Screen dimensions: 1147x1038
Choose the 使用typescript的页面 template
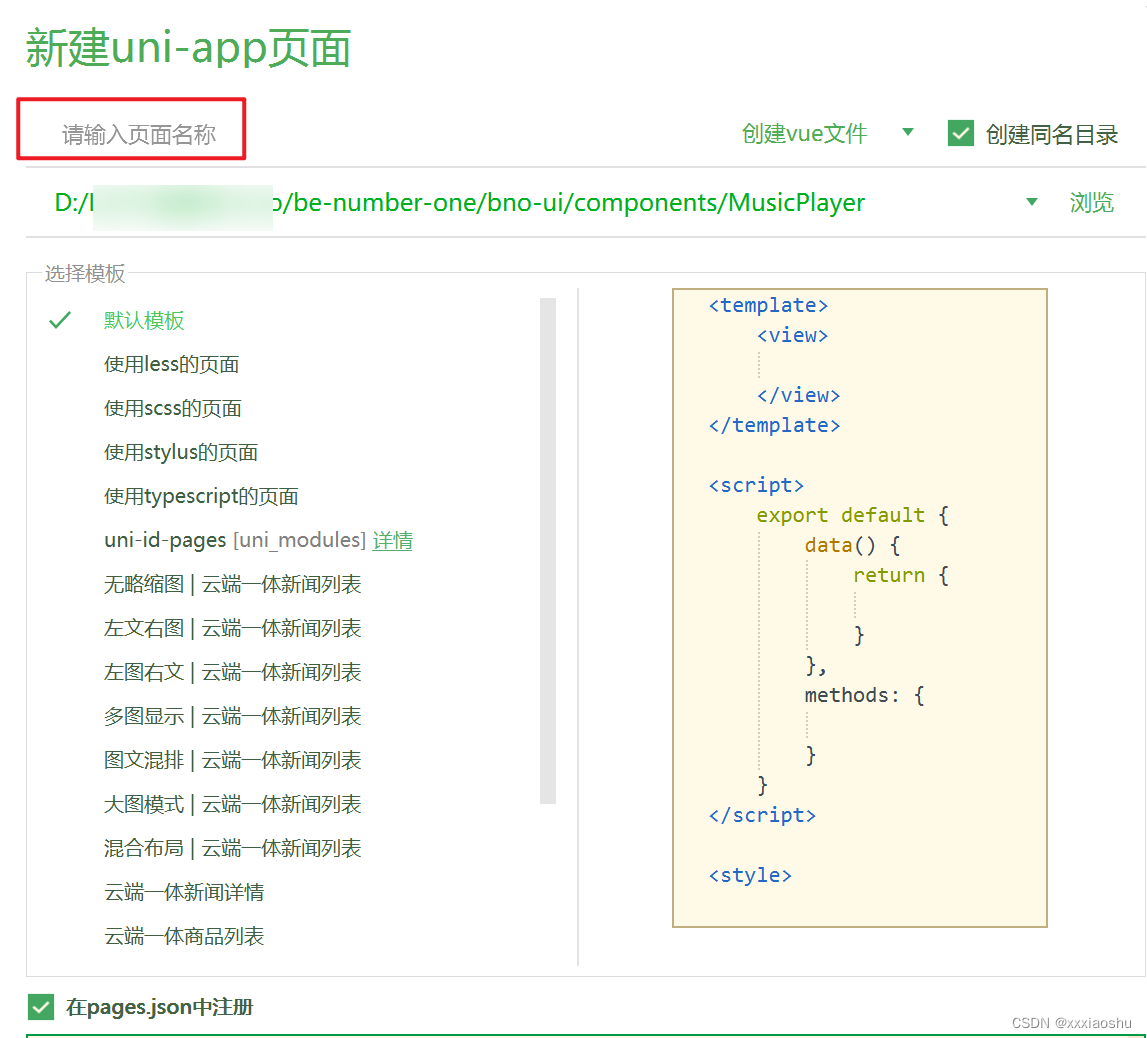pos(203,496)
